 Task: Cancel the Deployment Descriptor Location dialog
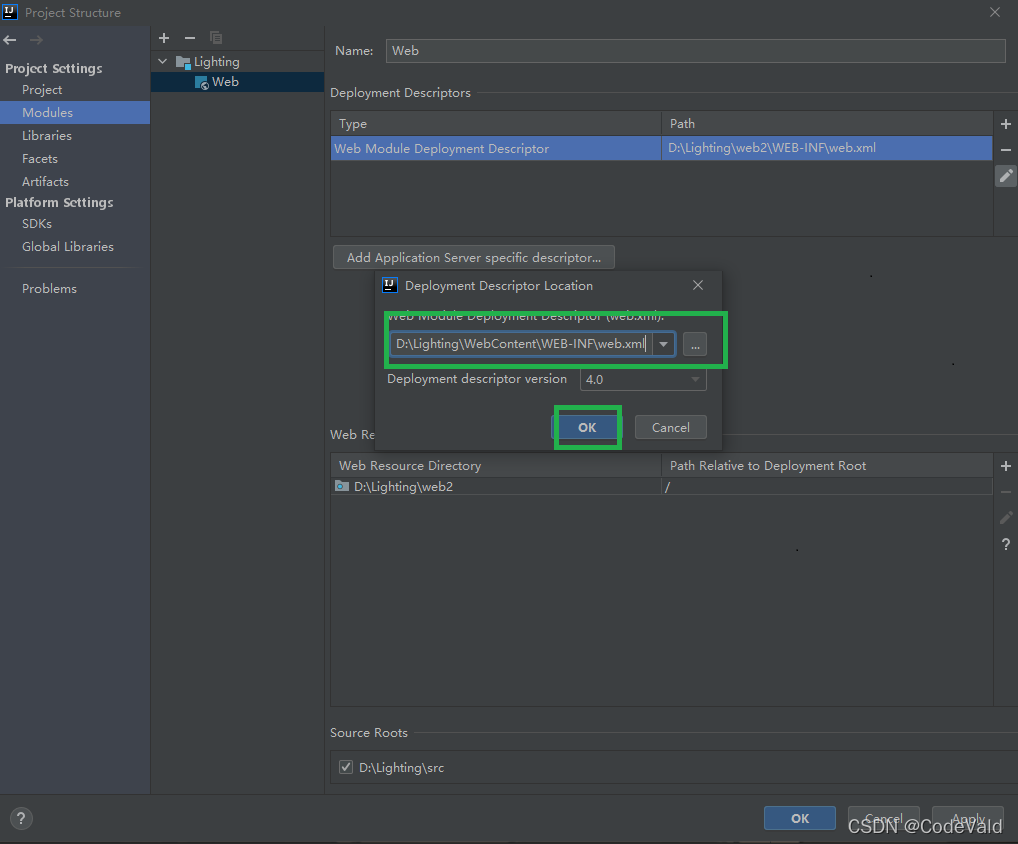tap(671, 427)
